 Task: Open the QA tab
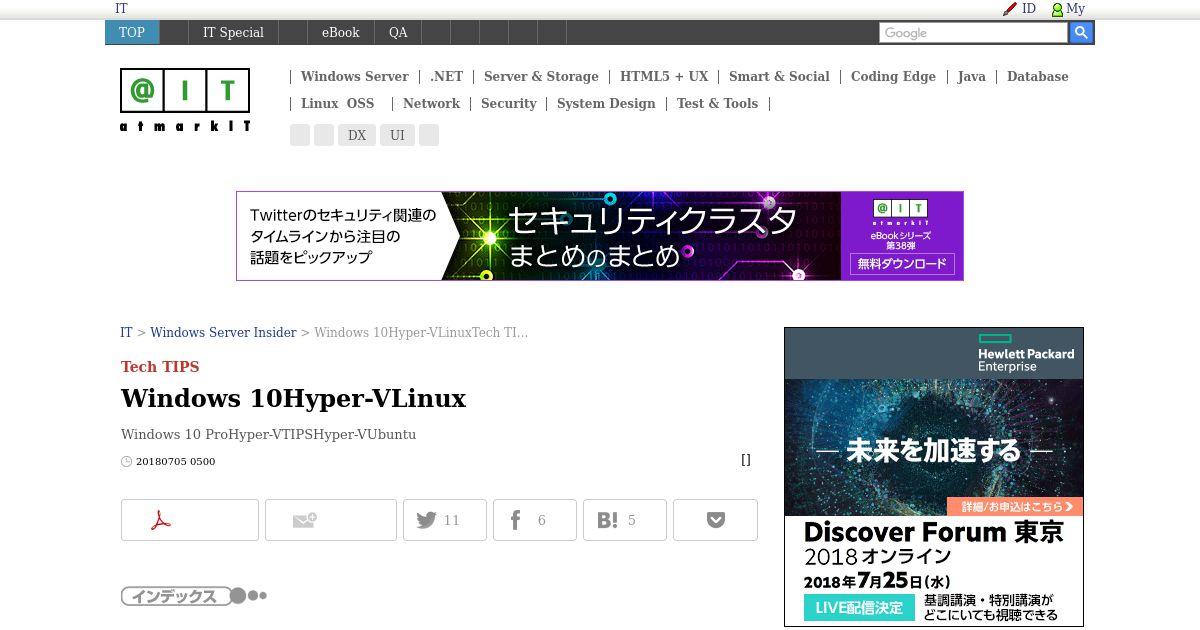tap(398, 32)
